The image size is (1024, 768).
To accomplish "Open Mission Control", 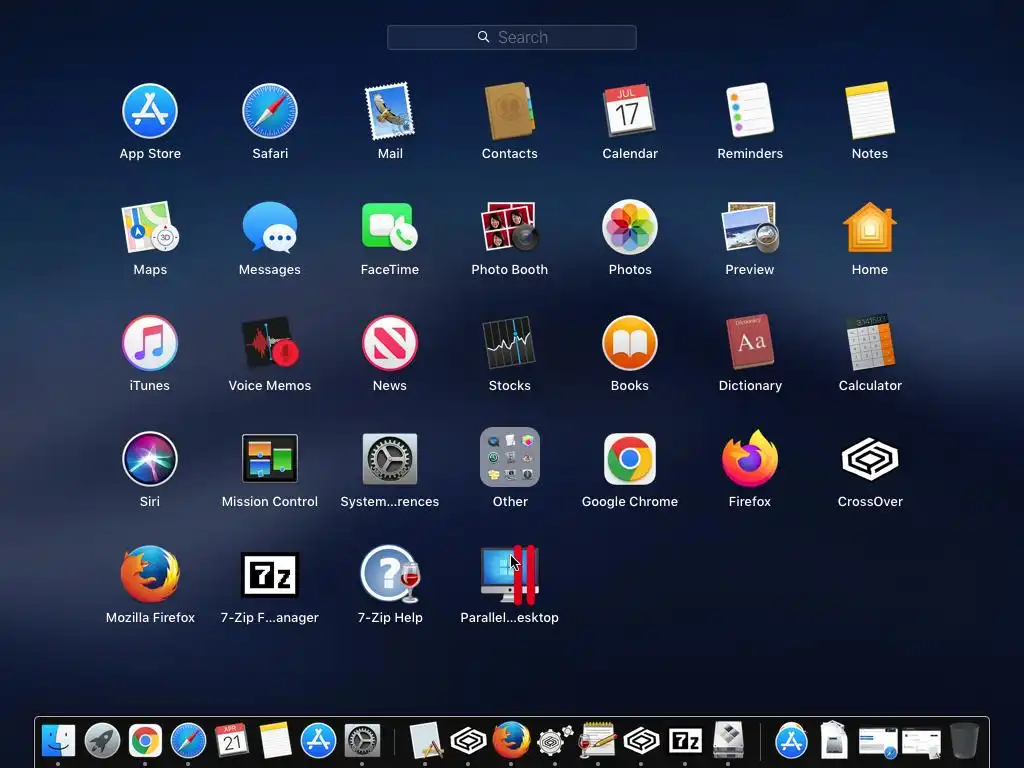I will 270,459.
